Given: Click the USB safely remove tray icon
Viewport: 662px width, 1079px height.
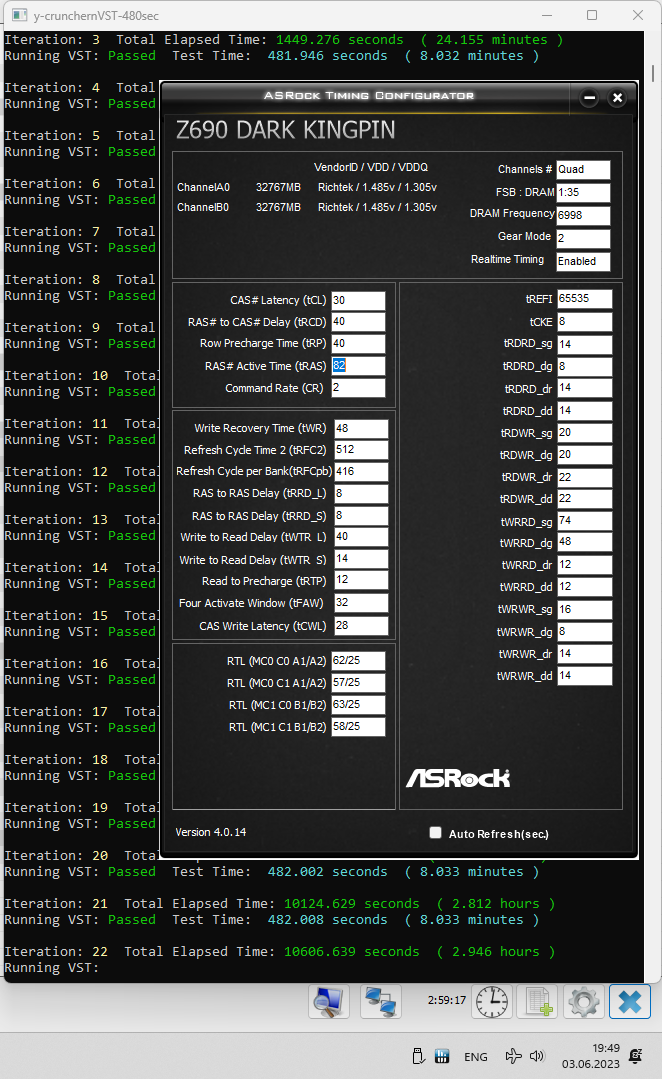Looking at the screenshot, I should pos(418,1056).
